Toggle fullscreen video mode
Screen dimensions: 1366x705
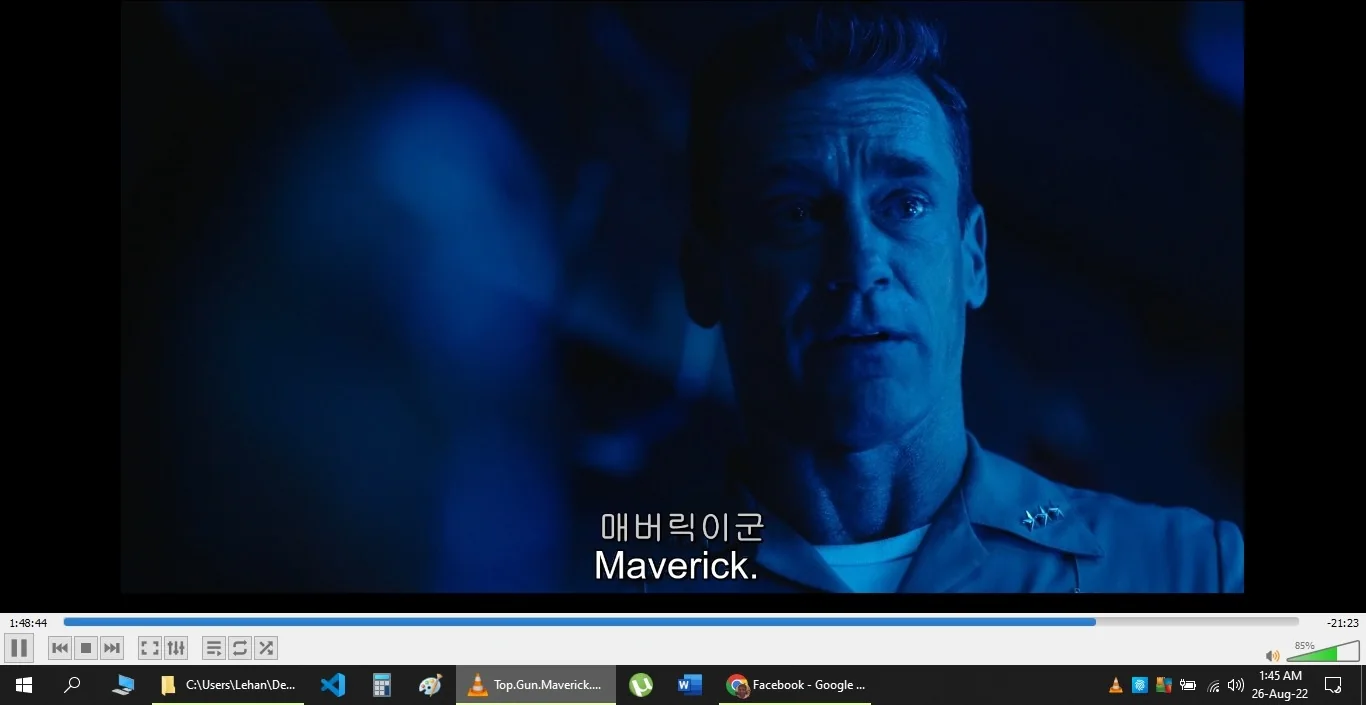pyautogui.click(x=150, y=648)
